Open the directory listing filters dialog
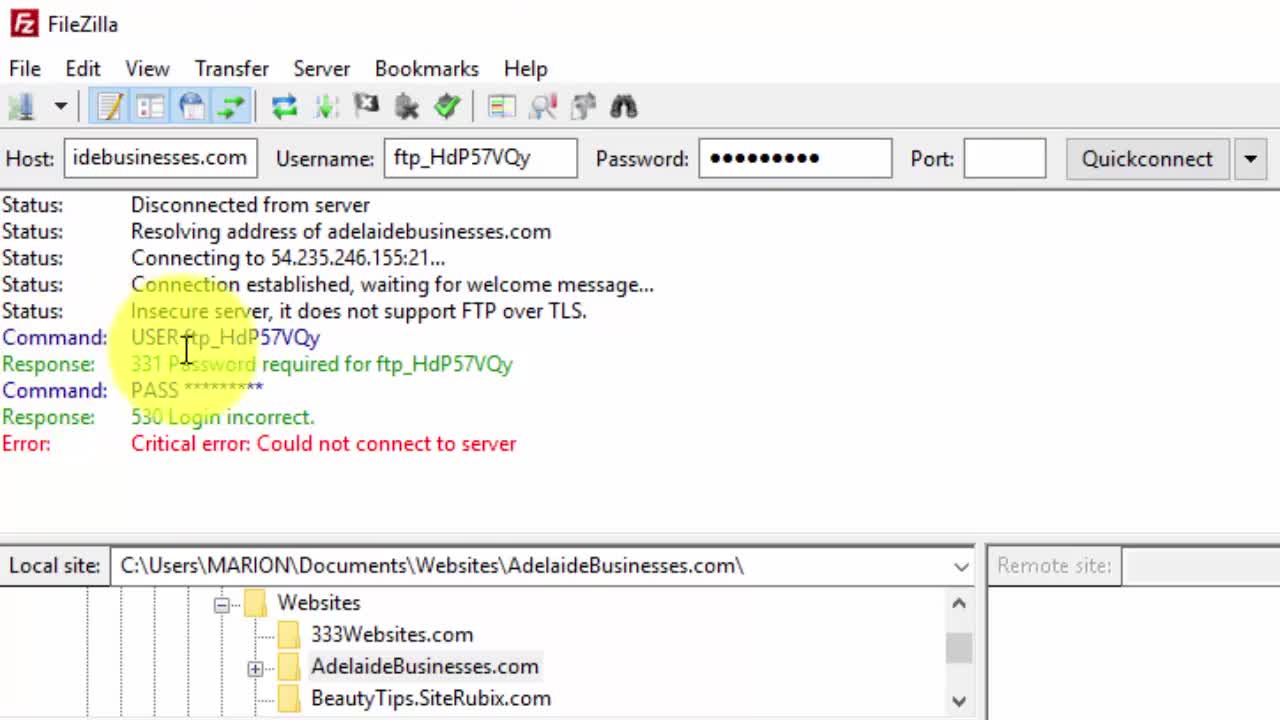This screenshot has width=1280, height=720. (x=501, y=106)
